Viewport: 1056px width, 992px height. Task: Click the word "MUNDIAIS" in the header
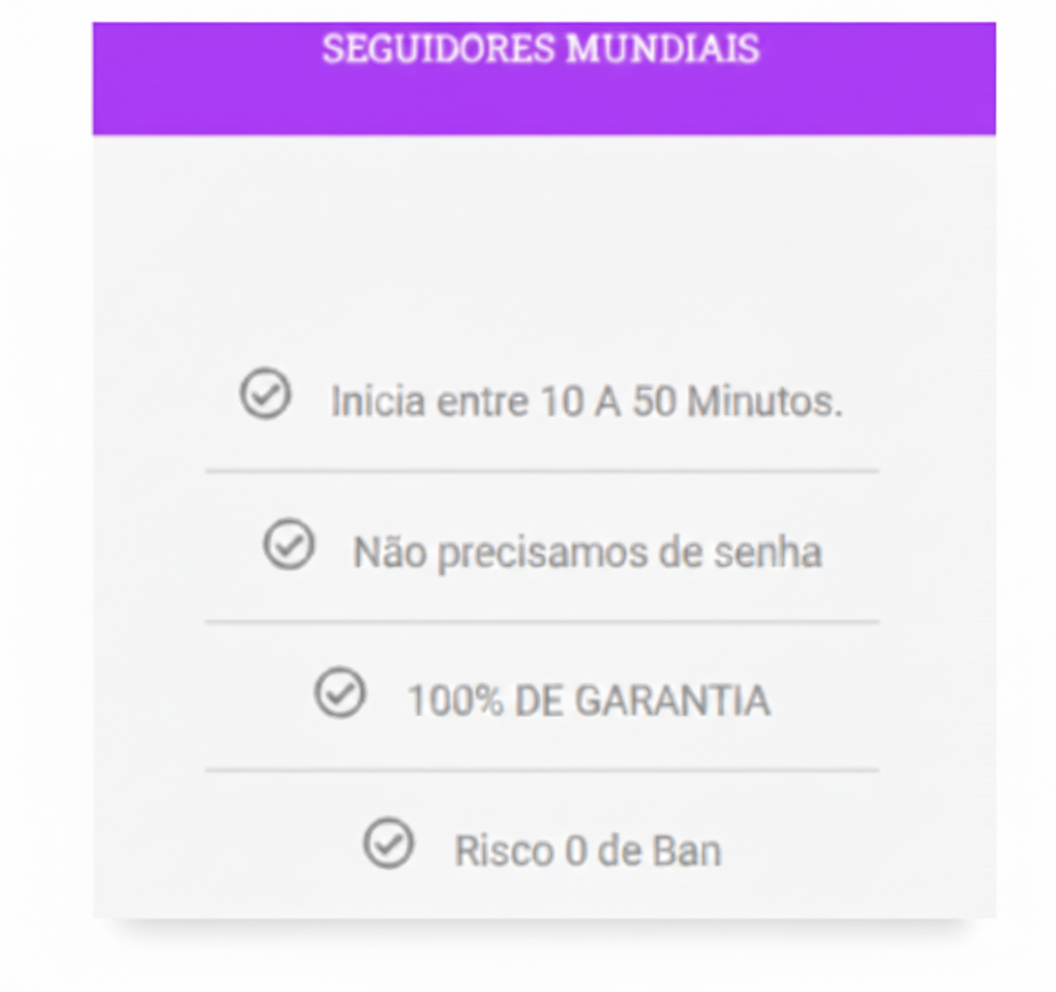click(663, 50)
